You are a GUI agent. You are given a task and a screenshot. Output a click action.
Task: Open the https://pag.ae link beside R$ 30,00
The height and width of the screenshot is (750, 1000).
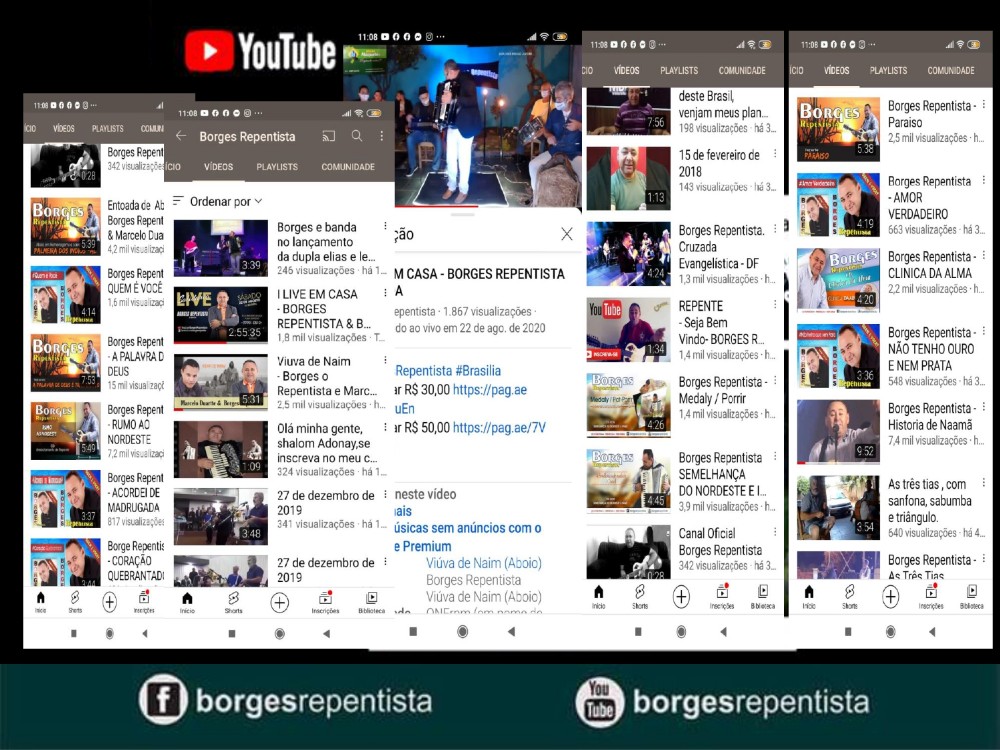coord(490,390)
